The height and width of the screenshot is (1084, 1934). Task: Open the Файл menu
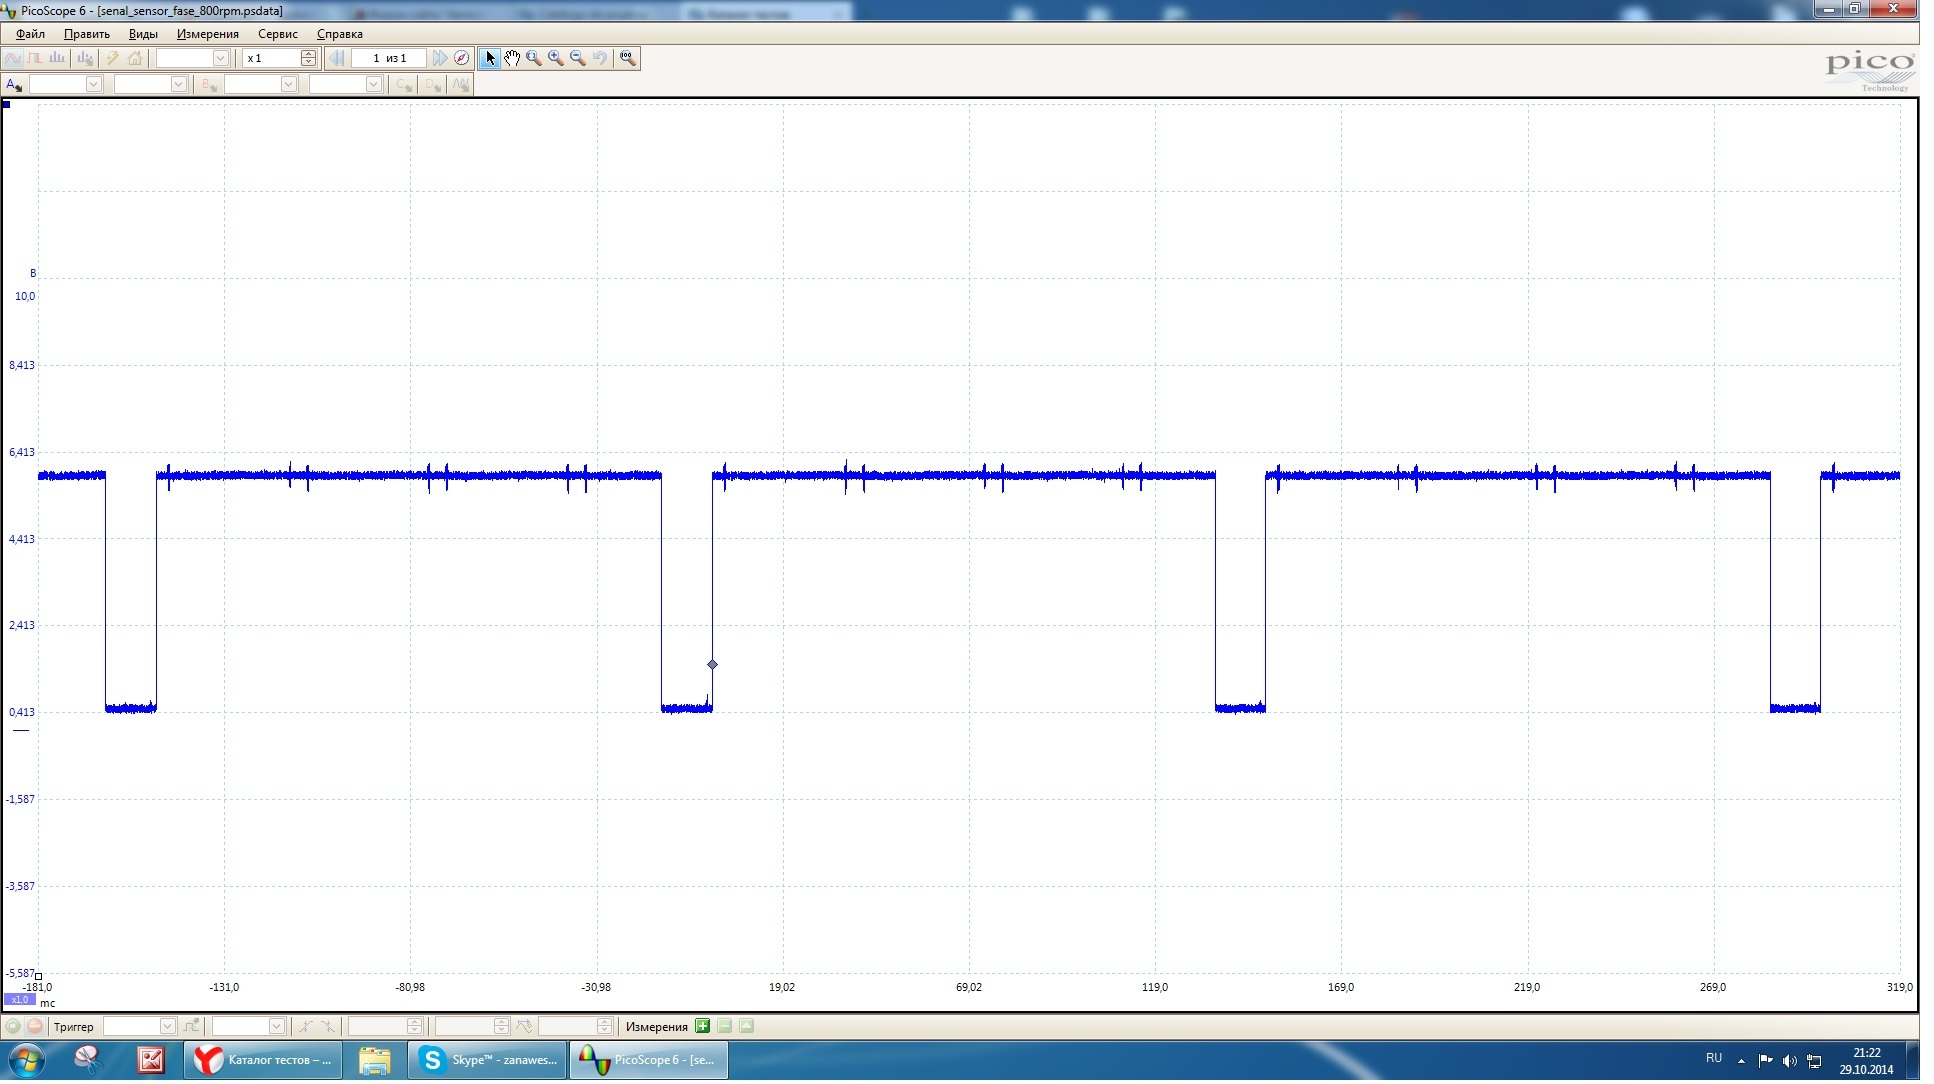[30, 34]
